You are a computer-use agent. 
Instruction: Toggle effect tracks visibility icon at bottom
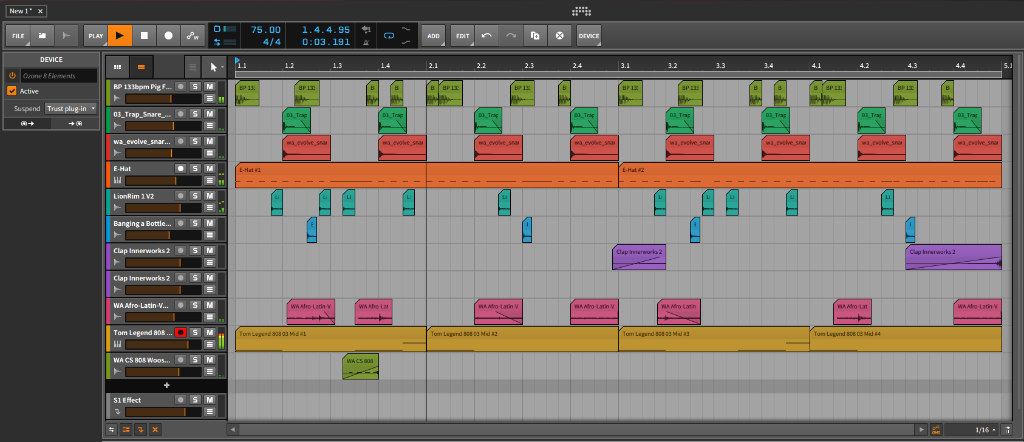click(140, 430)
